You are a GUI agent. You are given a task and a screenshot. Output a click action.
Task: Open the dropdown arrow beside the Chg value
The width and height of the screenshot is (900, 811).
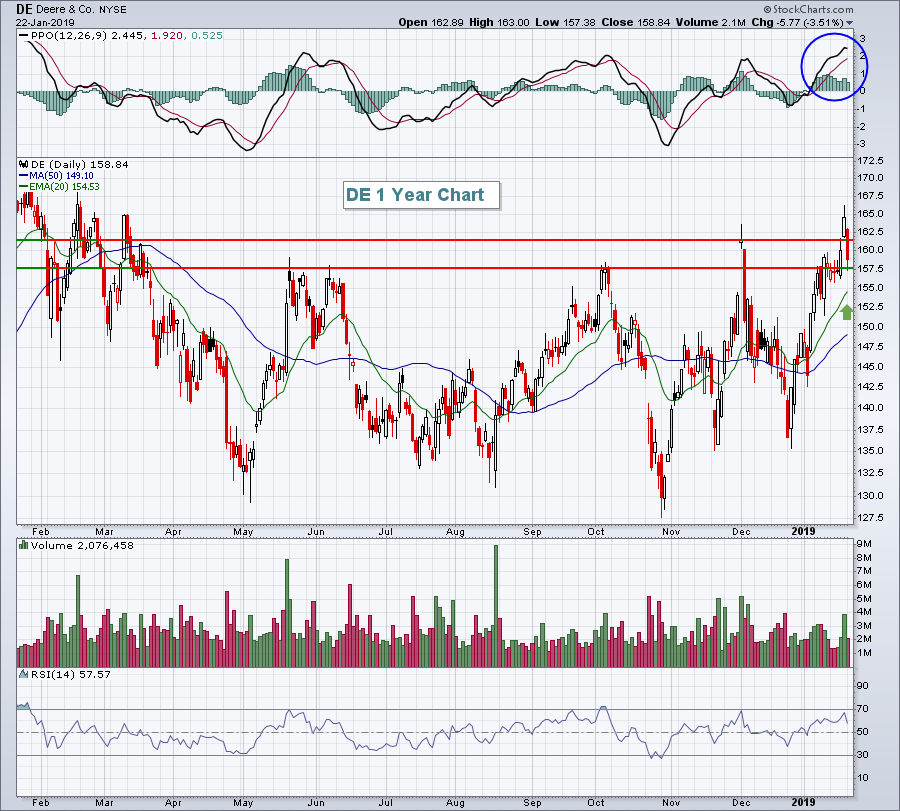(849, 23)
